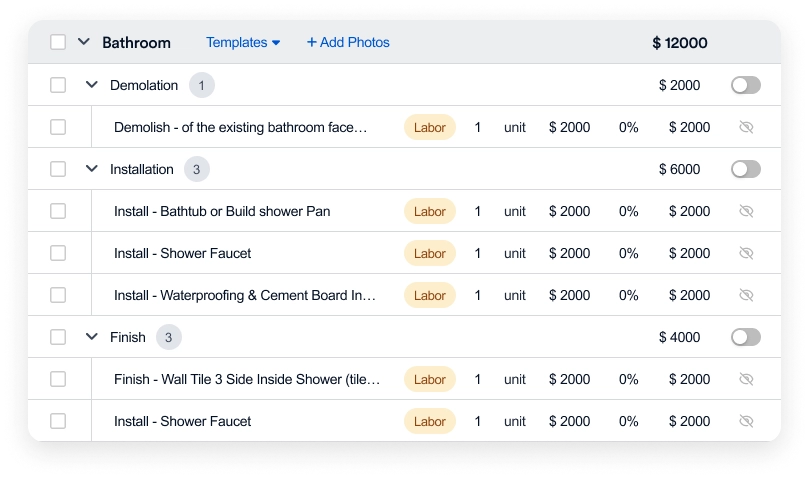Enable the Installation group toggle
The image size is (809, 478).
pos(745,169)
